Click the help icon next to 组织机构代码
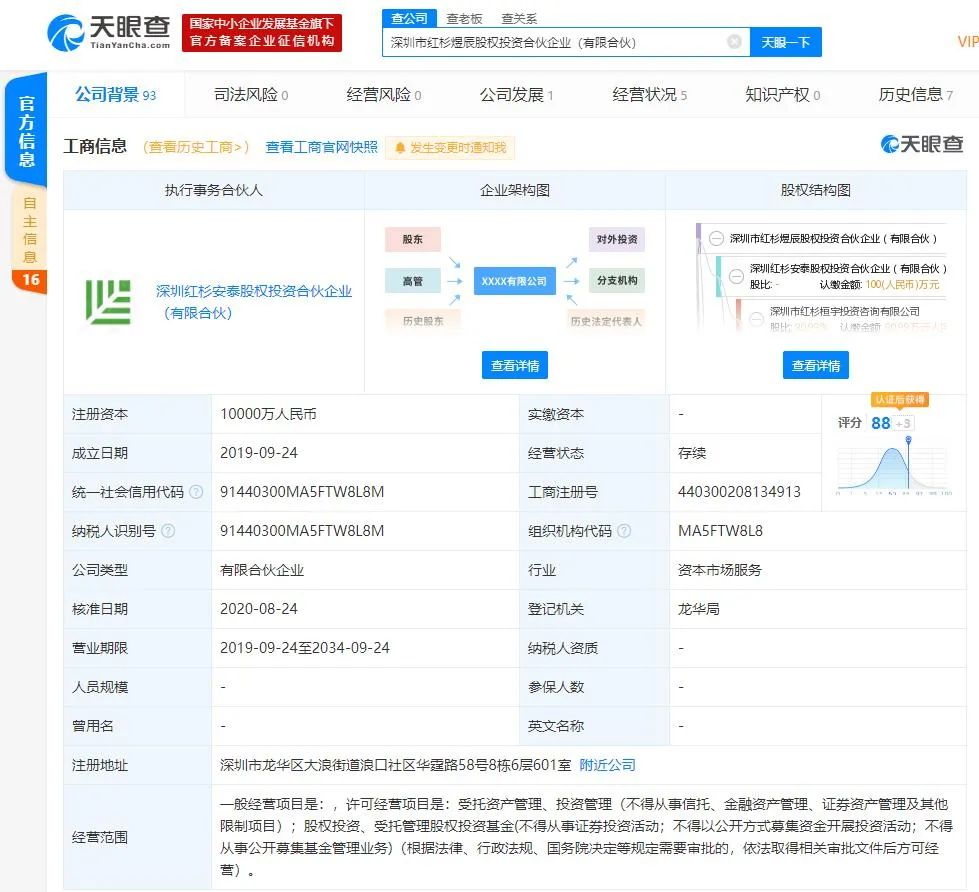The image size is (979, 892). pos(624,531)
